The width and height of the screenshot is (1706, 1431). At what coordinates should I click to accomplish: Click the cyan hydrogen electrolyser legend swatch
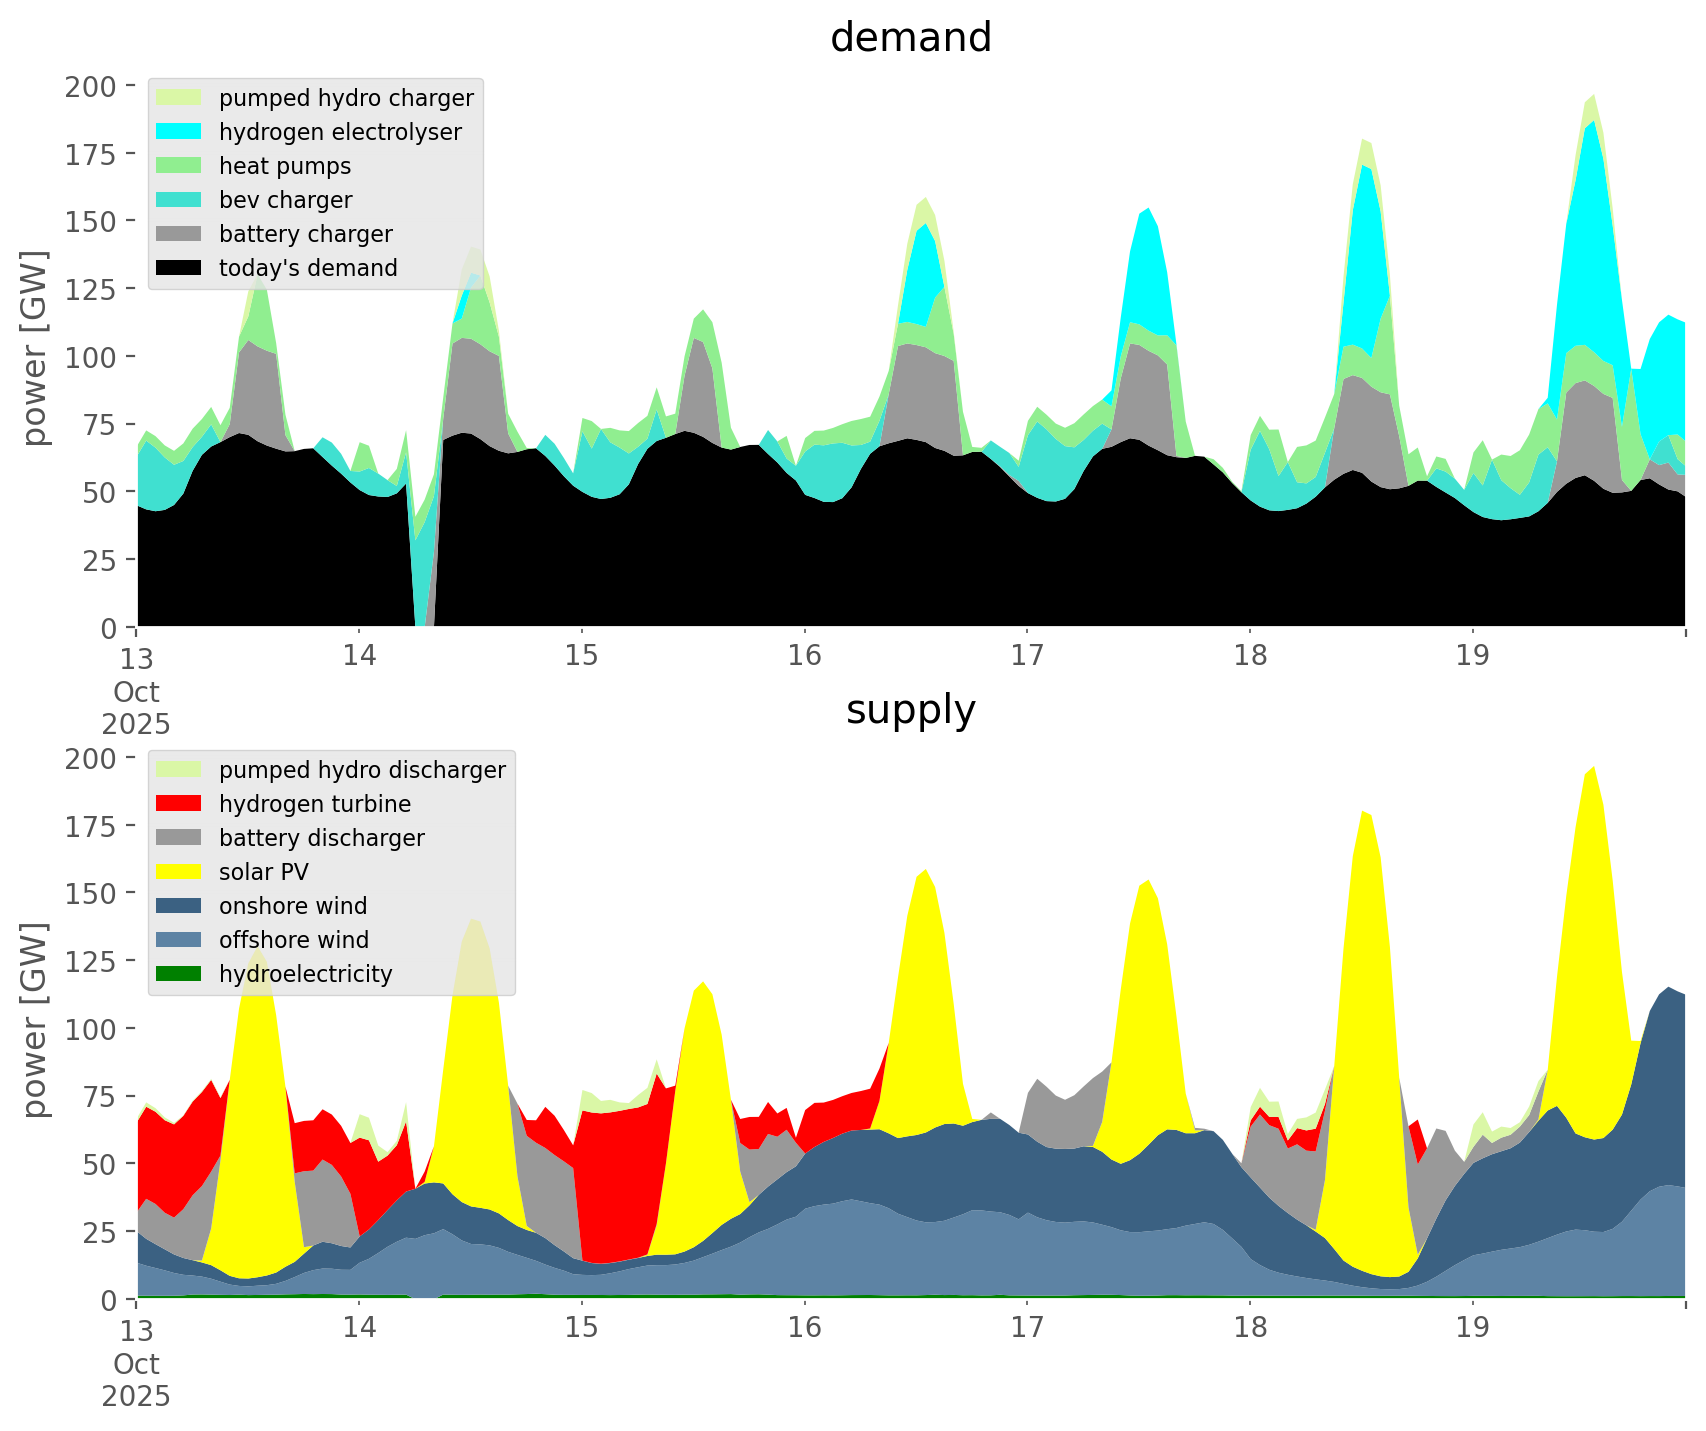[x=180, y=132]
